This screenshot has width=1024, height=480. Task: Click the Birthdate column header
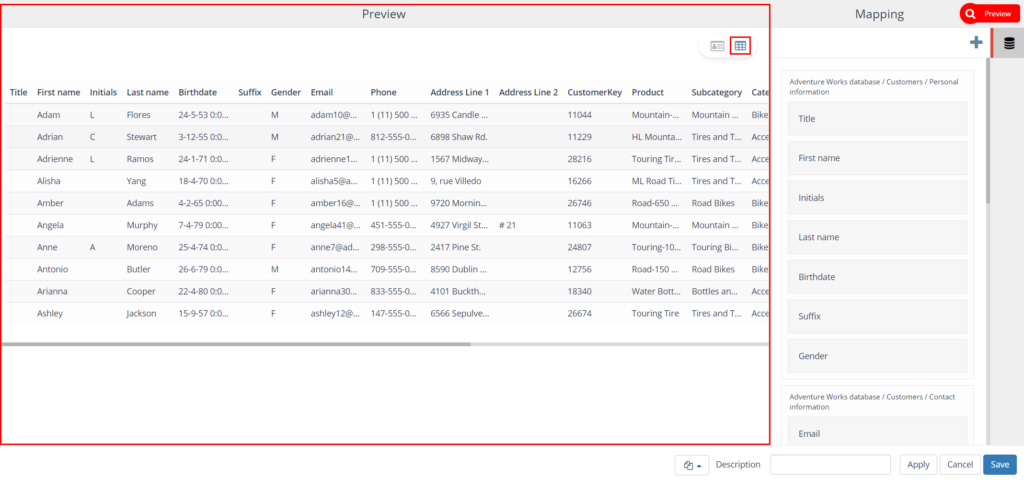coord(198,93)
